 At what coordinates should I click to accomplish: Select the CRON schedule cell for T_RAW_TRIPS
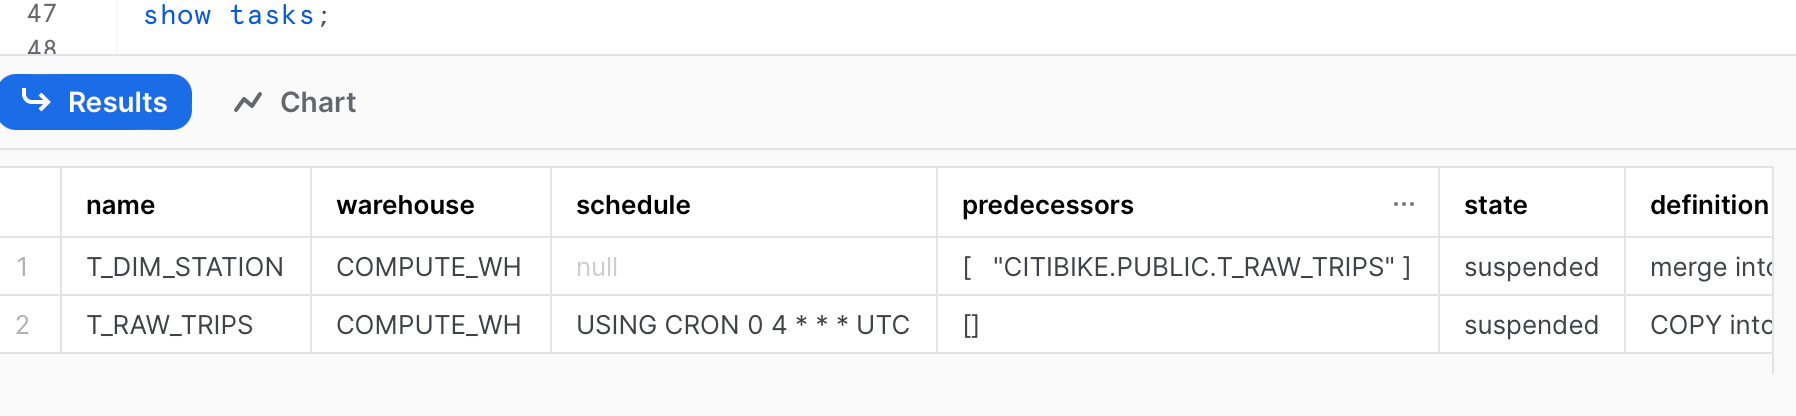tap(744, 325)
